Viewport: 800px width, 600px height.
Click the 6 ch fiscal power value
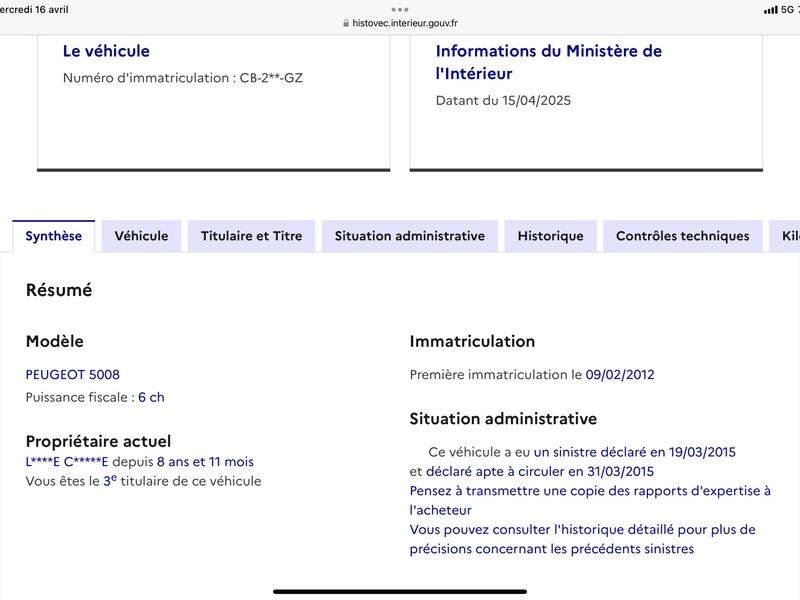click(x=151, y=397)
